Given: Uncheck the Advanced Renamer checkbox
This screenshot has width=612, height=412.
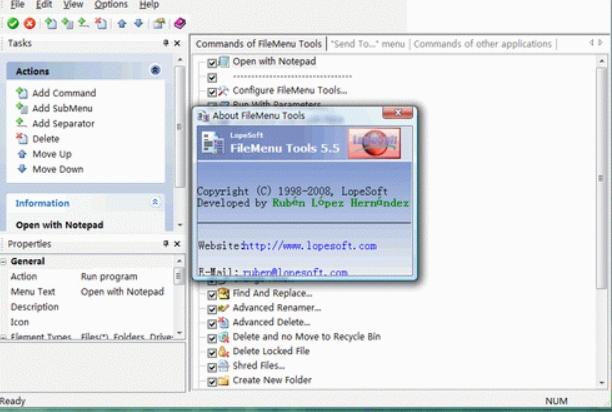Looking at the screenshot, I should pyautogui.click(x=212, y=309).
